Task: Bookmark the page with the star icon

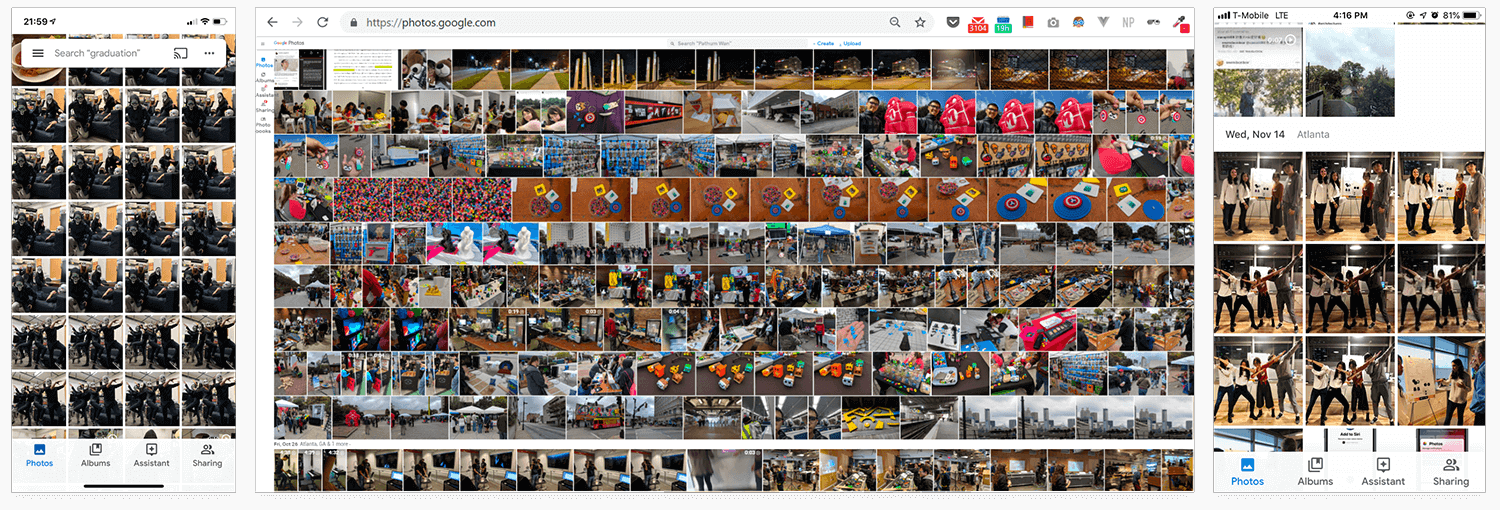Action: tap(920, 22)
